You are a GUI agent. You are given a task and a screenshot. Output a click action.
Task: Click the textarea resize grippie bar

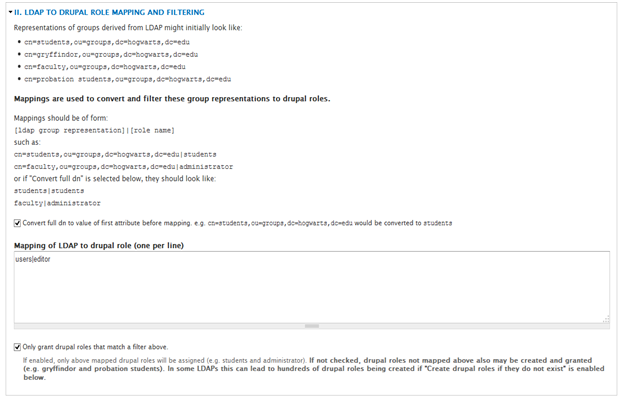click(311, 325)
